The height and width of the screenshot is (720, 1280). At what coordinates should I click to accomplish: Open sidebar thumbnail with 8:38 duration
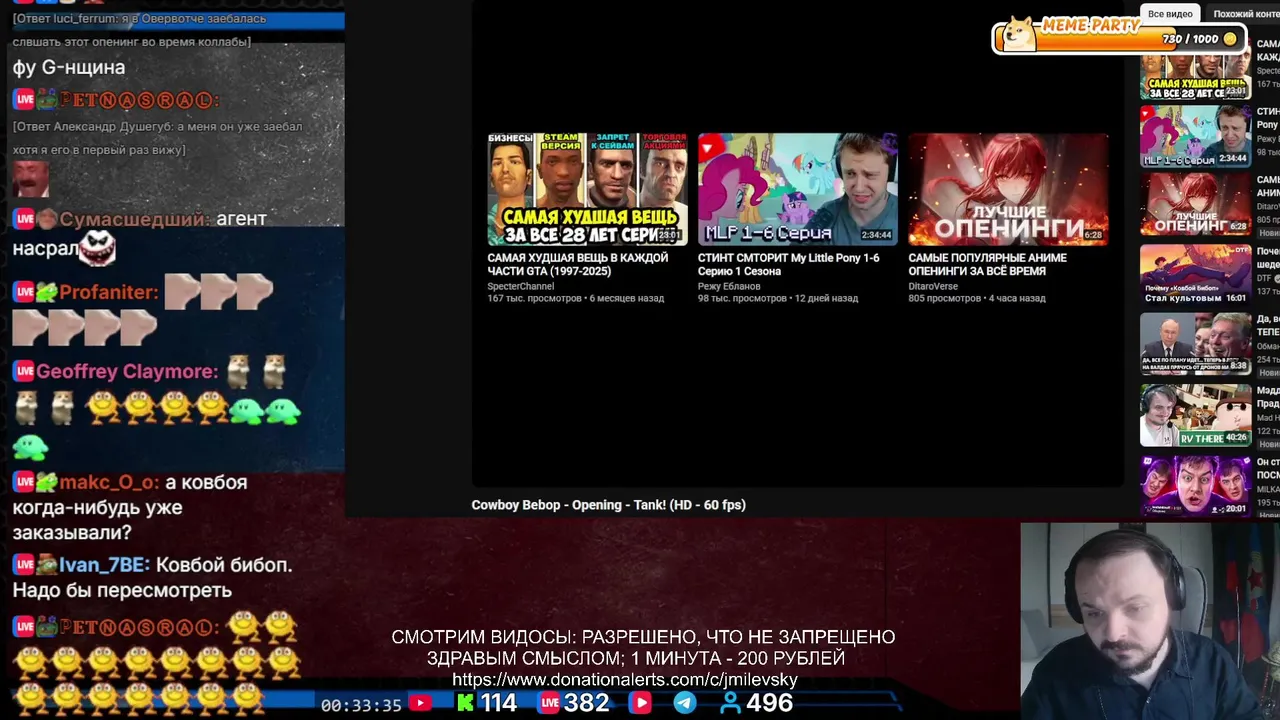[x=1195, y=344]
